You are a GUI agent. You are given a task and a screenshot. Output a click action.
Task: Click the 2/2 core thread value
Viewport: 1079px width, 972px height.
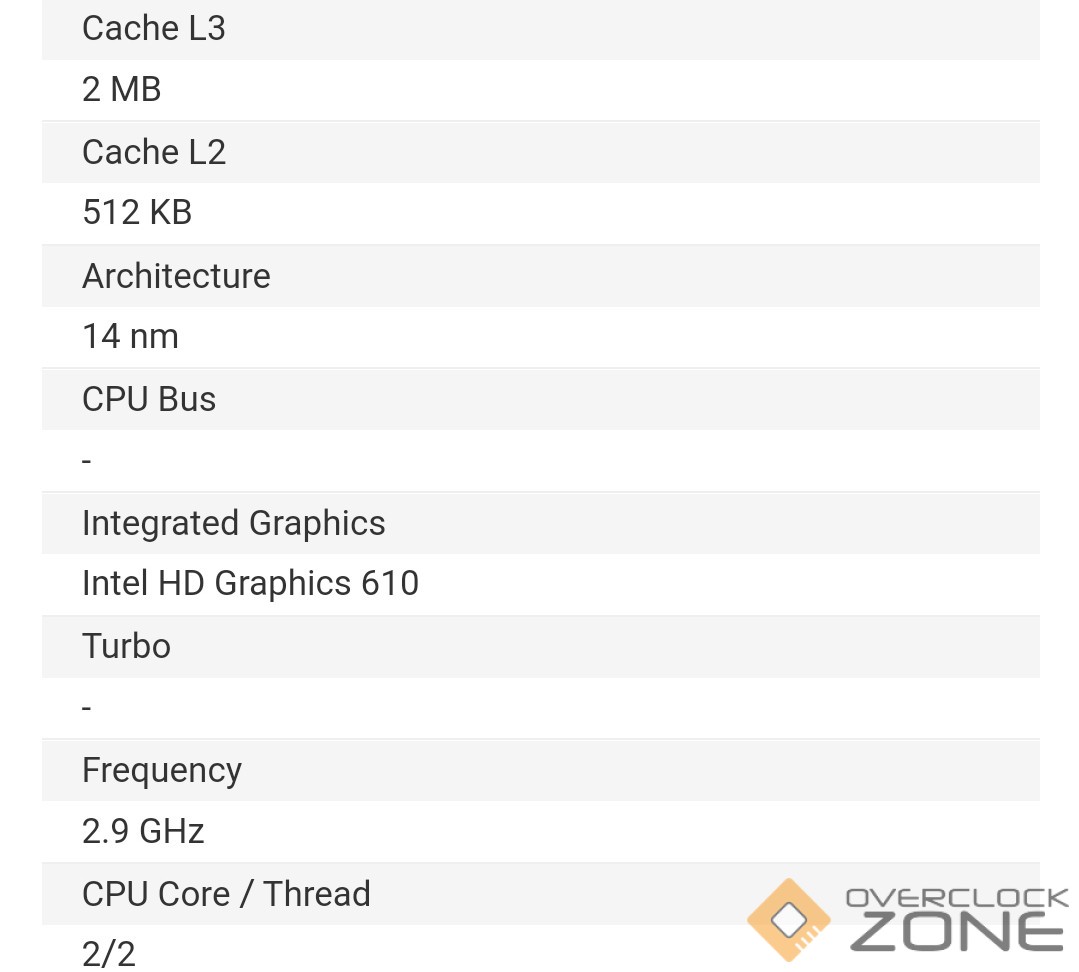coord(108,954)
